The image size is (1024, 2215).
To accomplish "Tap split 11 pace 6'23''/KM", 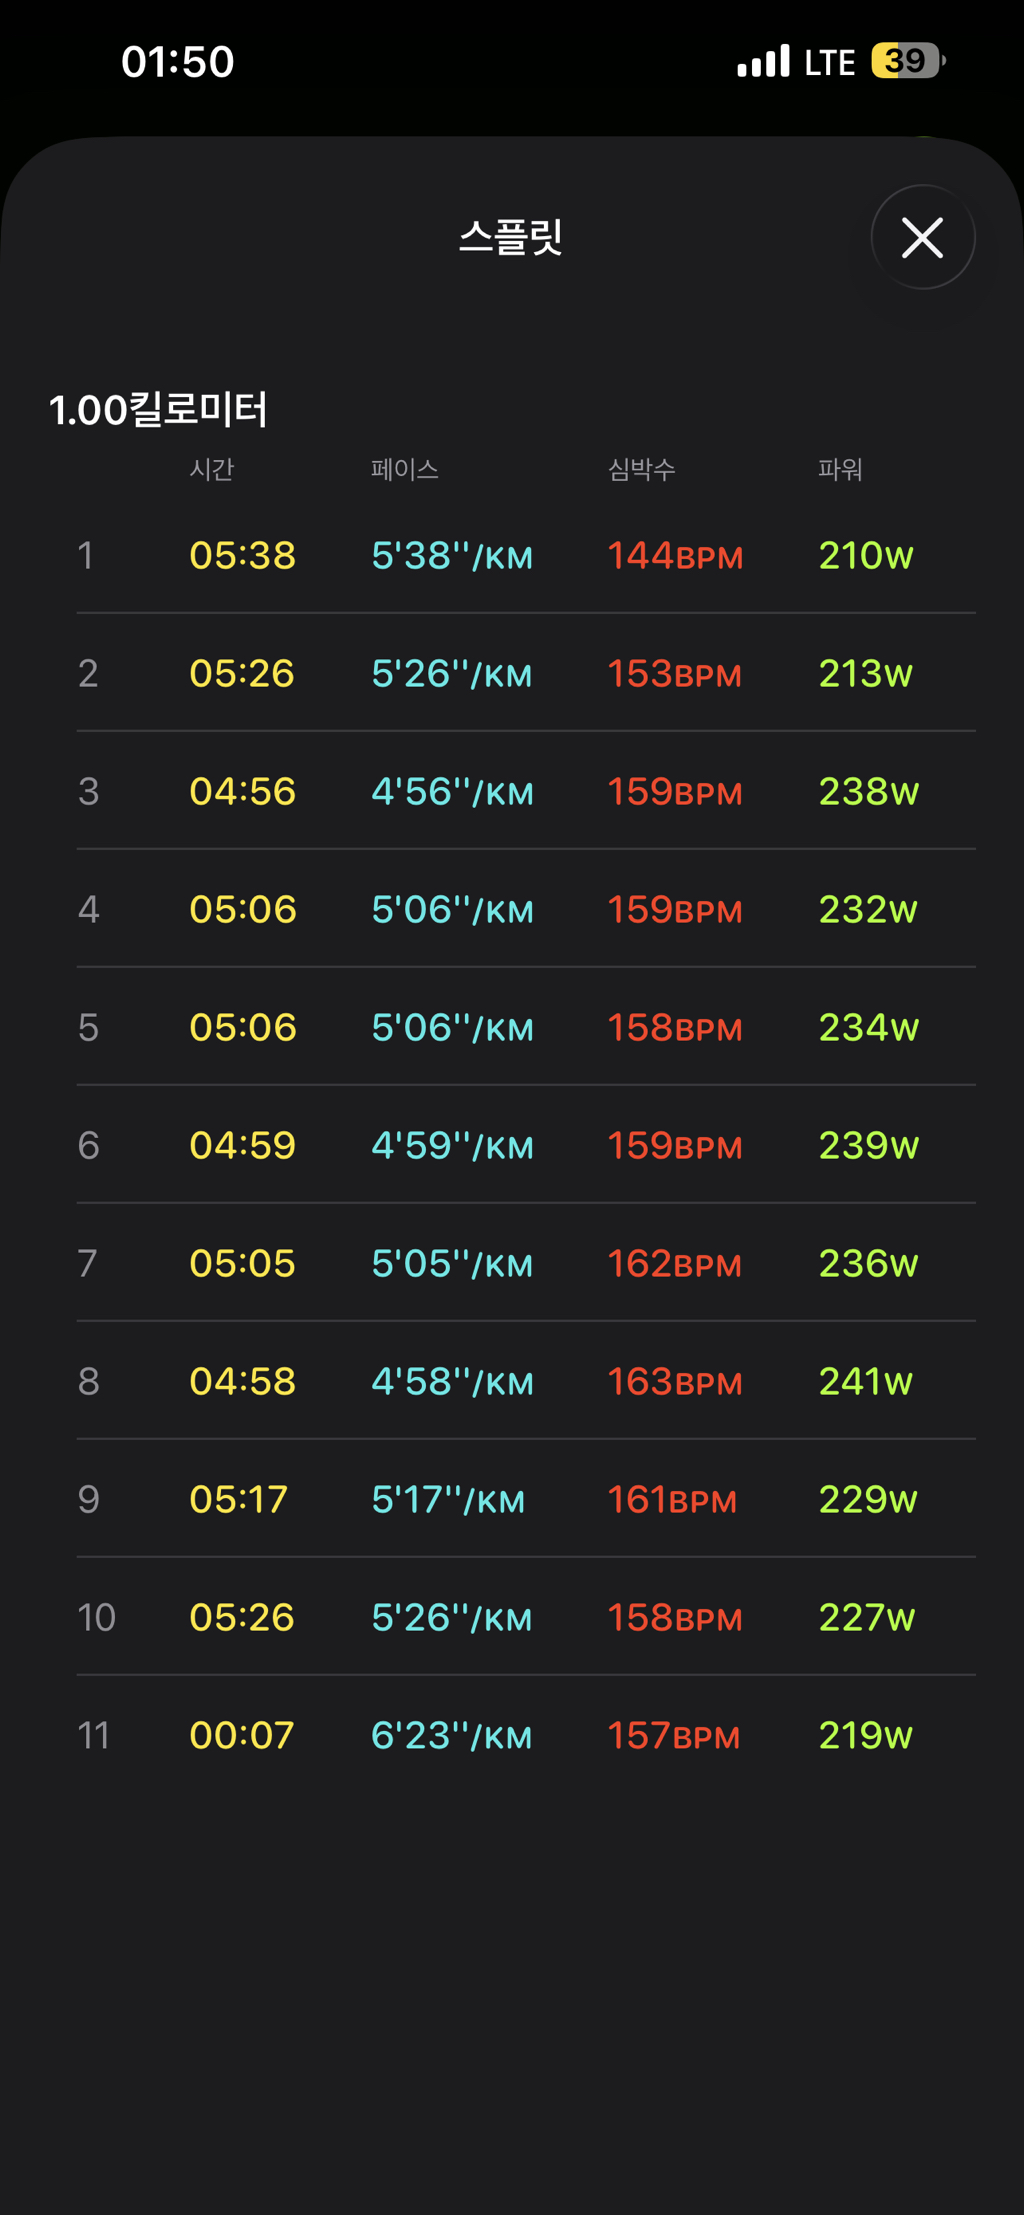I will [x=452, y=1736].
